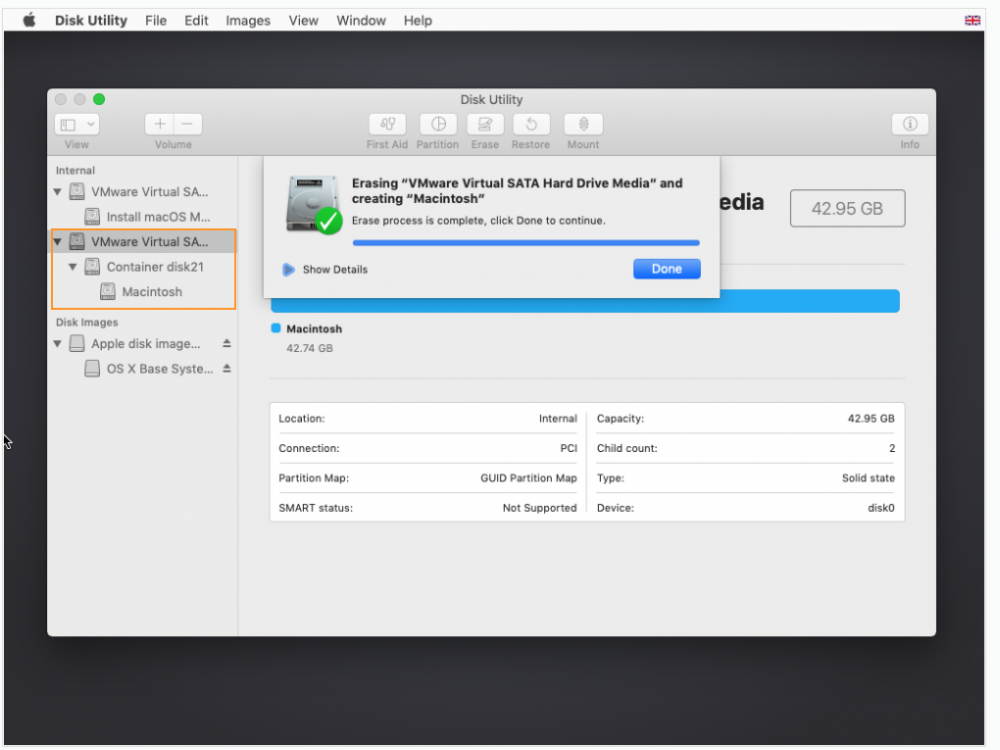This screenshot has height=750, width=1000.
Task: Click the Erase toolbar icon
Action: [485, 124]
